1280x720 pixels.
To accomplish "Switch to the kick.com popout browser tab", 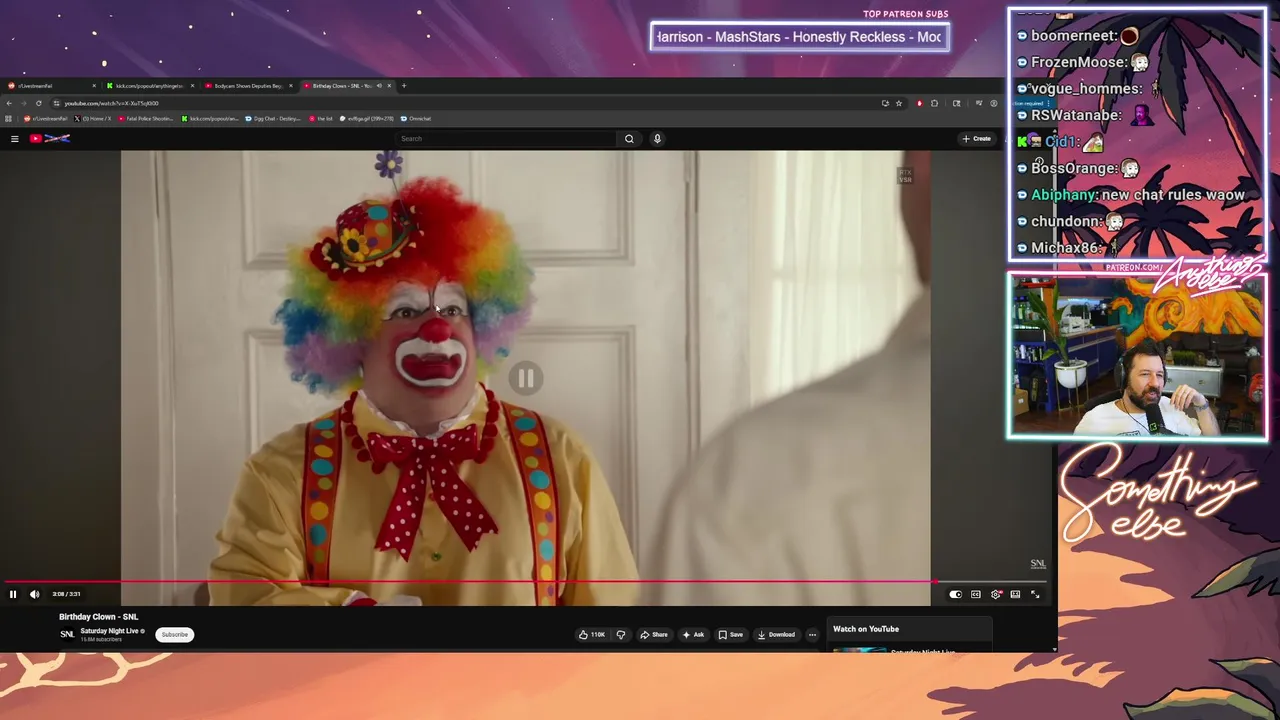I will 149,86.
